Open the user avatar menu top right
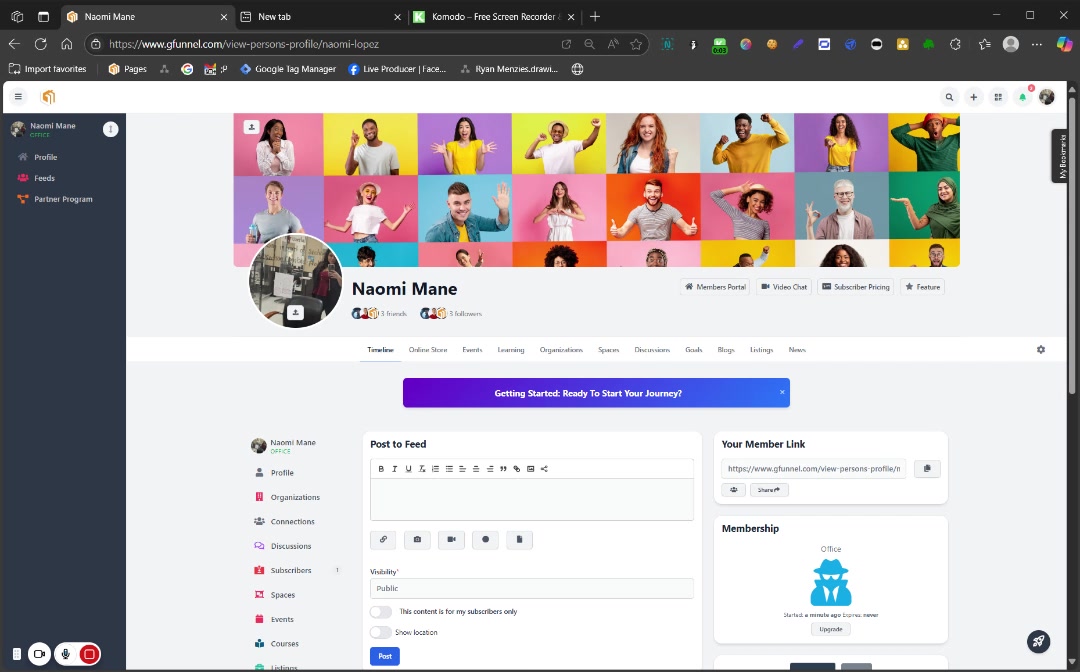Viewport: 1080px width, 672px height. (1047, 97)
